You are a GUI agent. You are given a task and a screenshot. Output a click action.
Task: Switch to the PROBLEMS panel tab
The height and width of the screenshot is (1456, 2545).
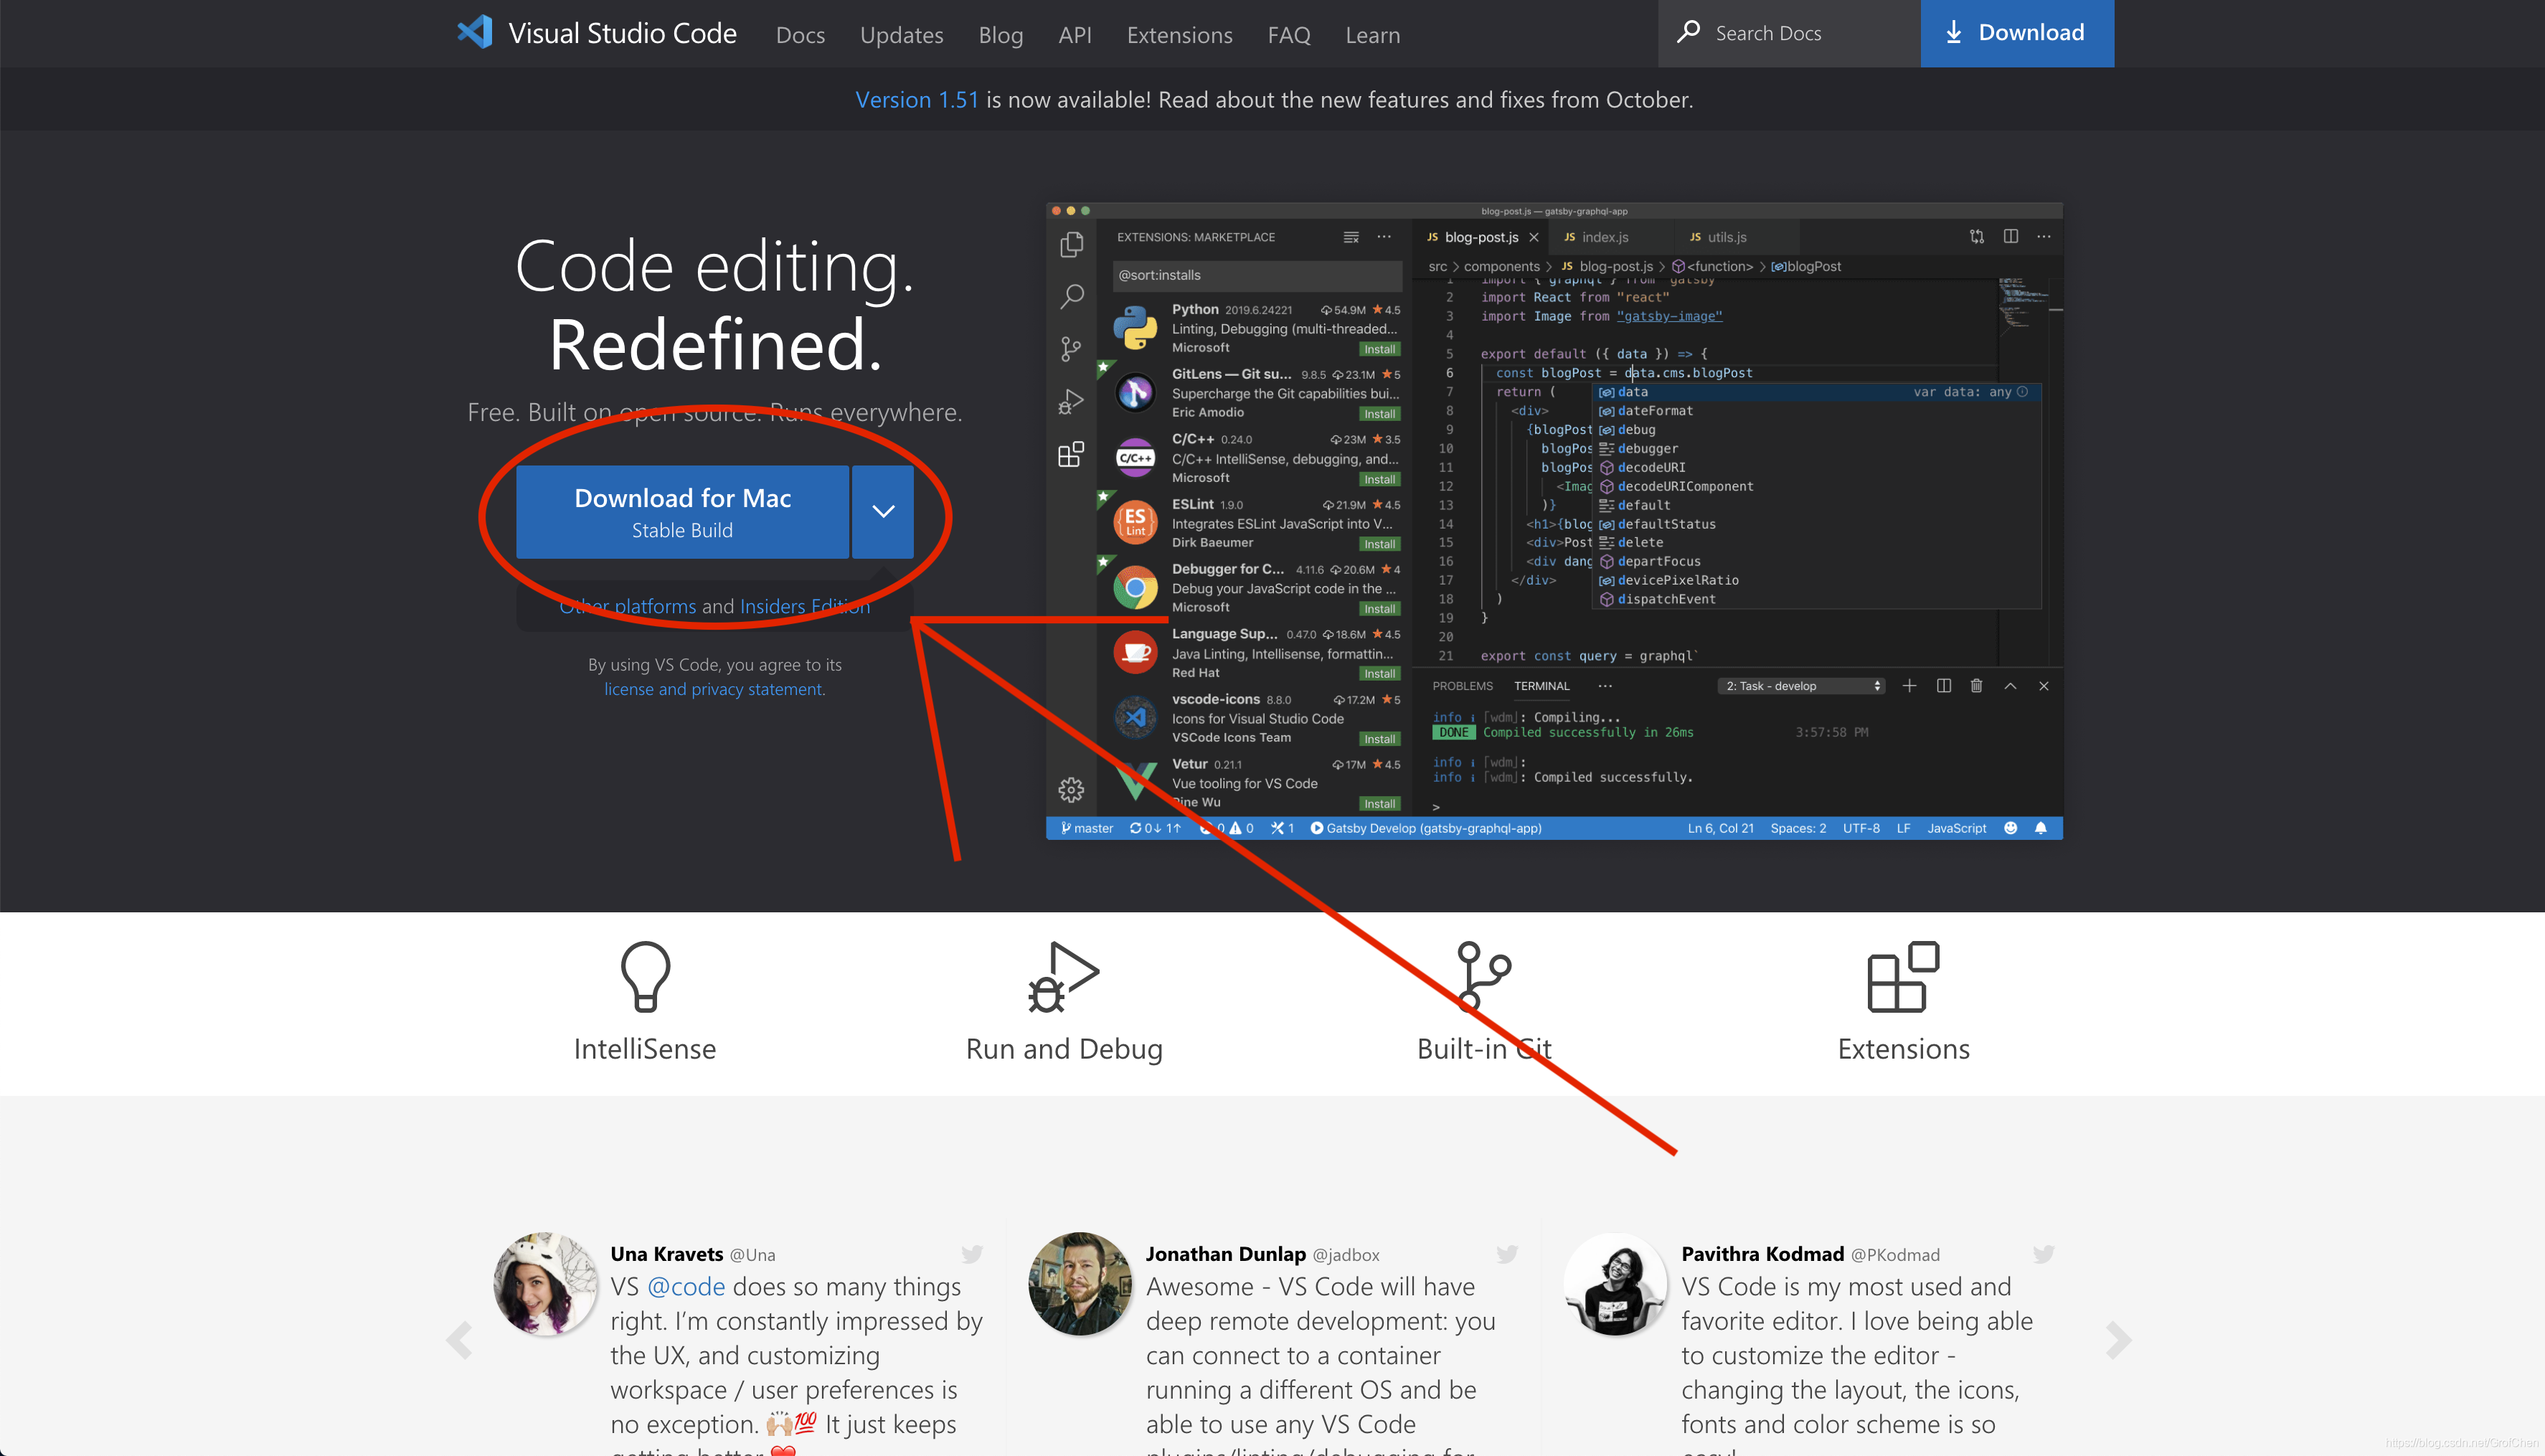(1462, 686)
